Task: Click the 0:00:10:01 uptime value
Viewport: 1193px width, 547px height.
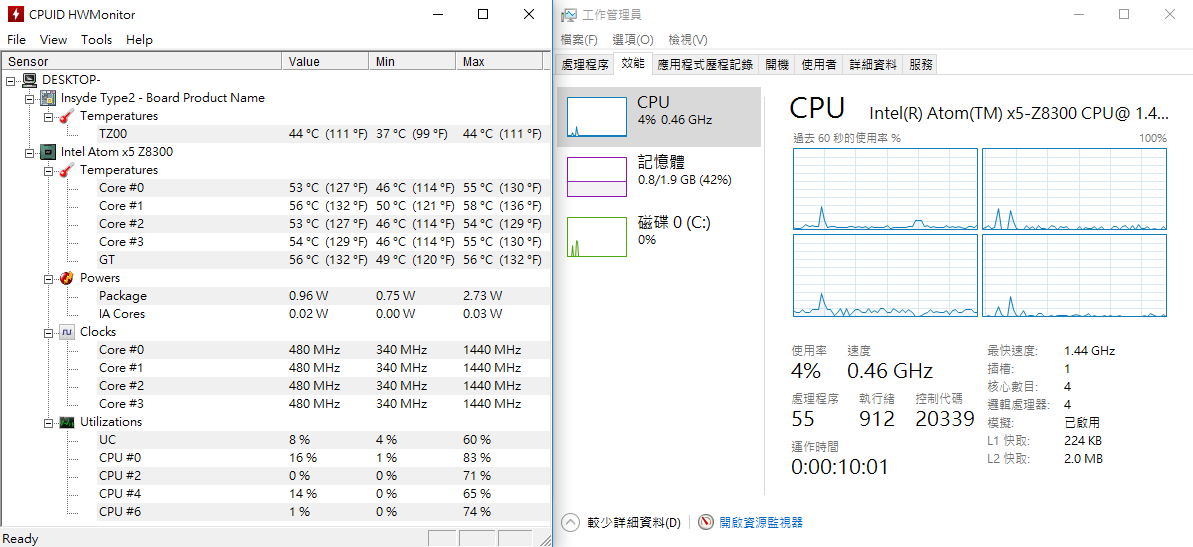Action: pyautogui.click(x=839, y=466)
